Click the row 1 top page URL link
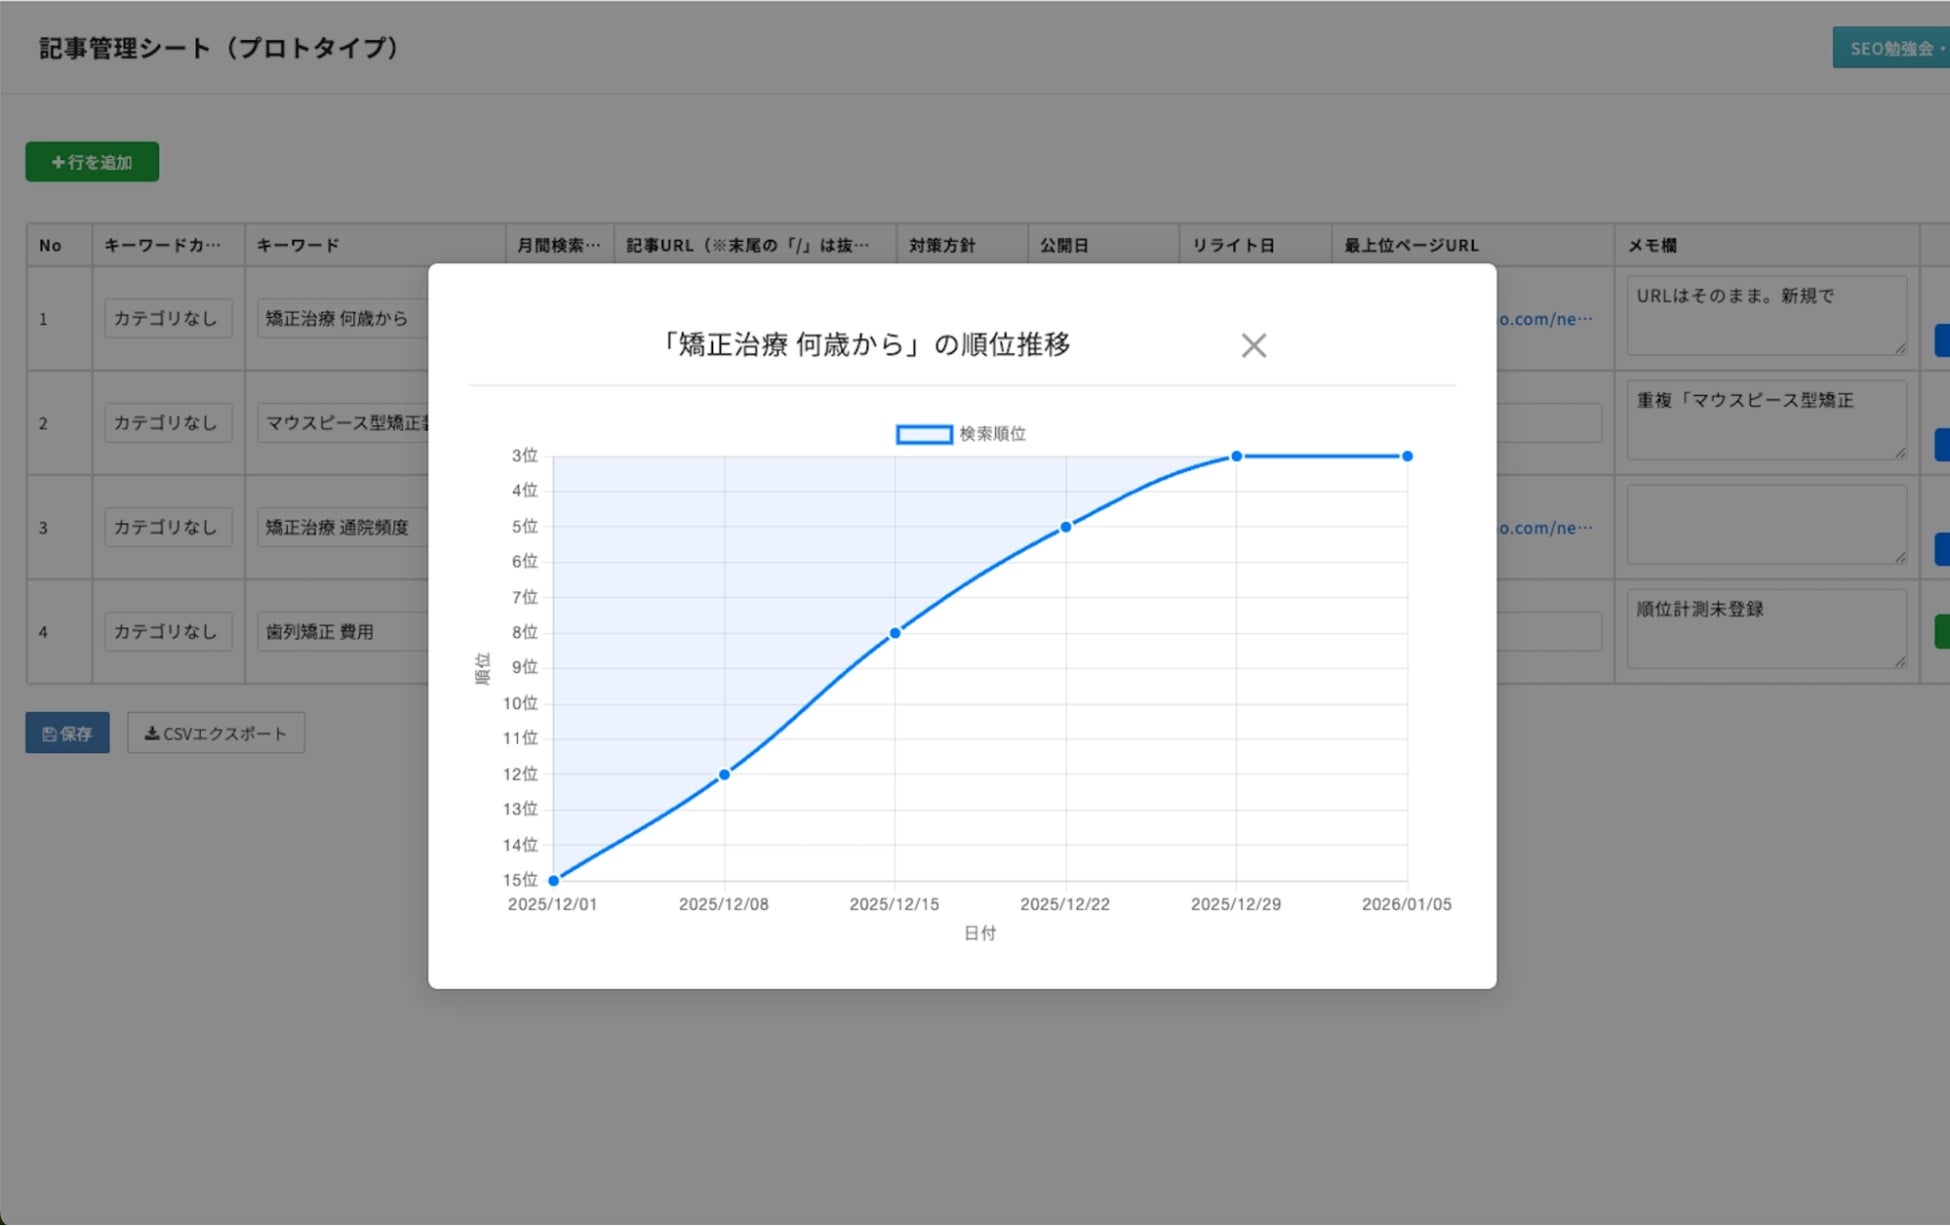 [1545, 319]
